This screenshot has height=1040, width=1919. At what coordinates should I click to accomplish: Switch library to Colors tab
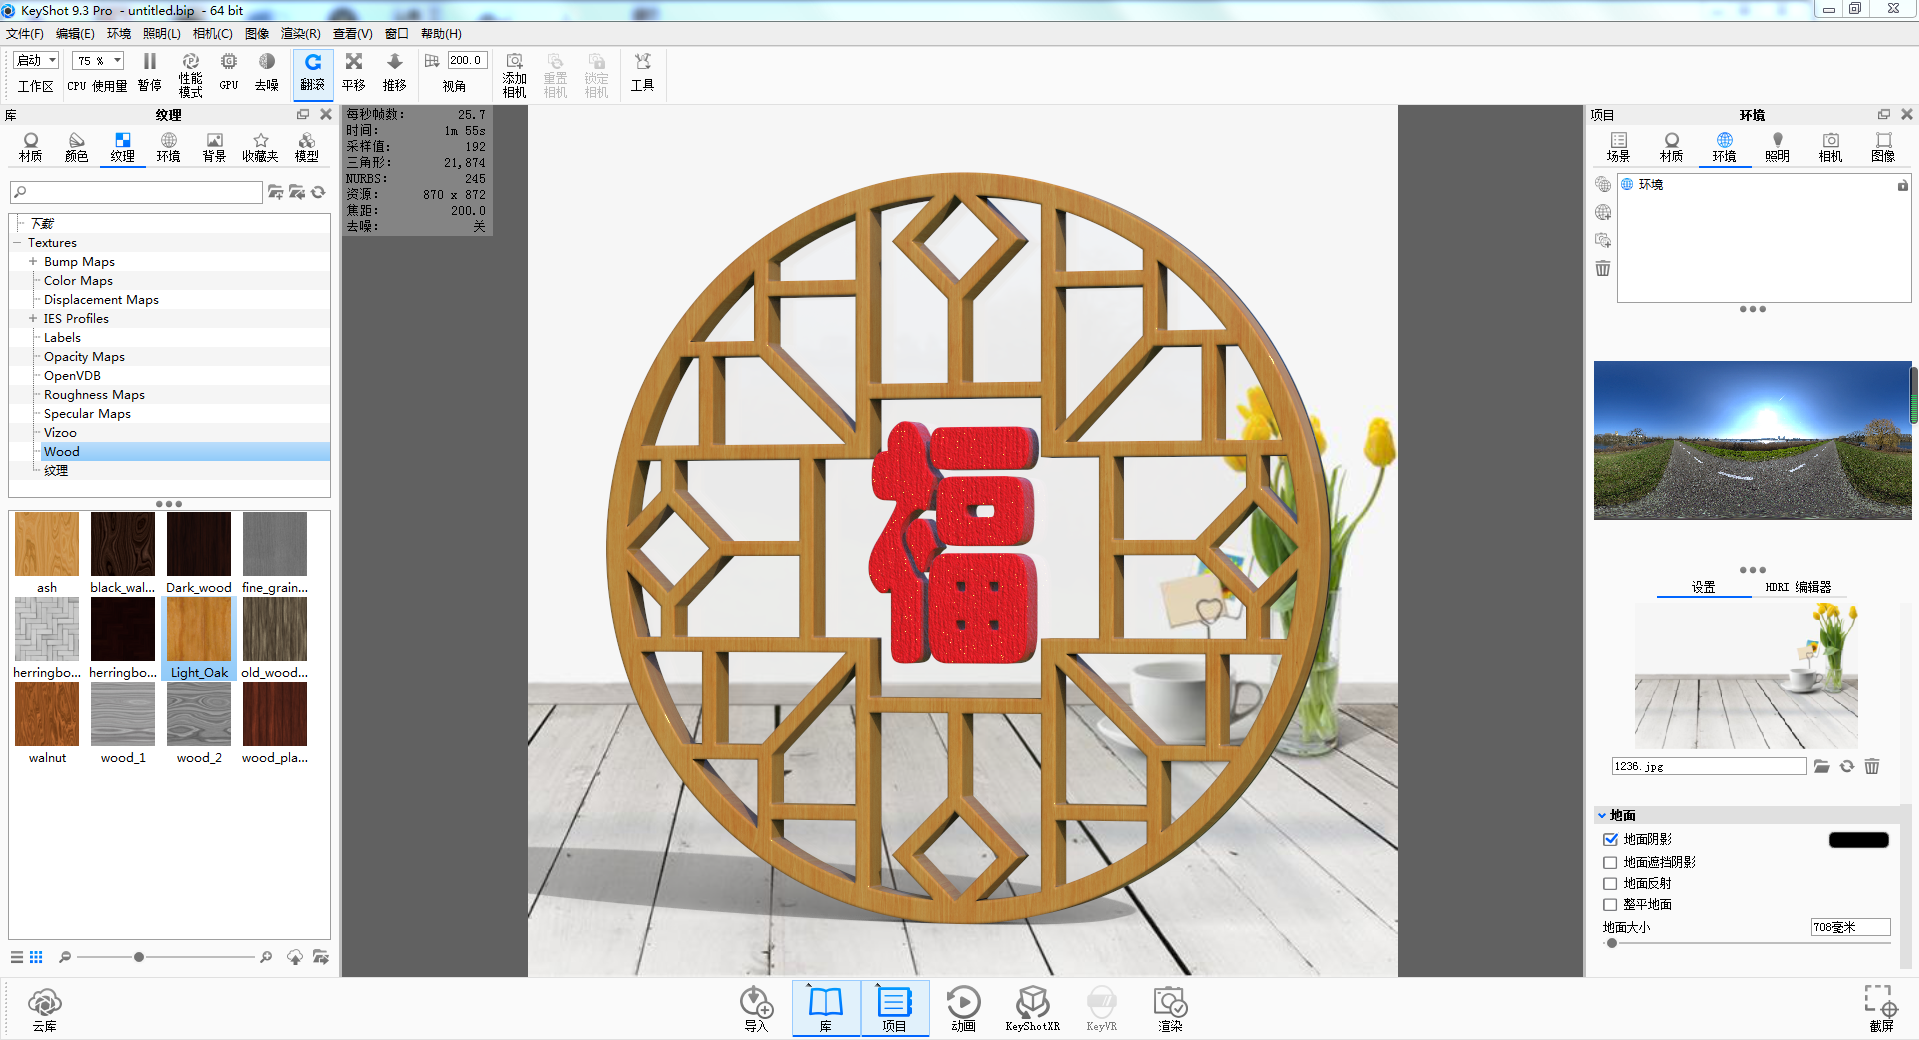click(x=77, y=147)
